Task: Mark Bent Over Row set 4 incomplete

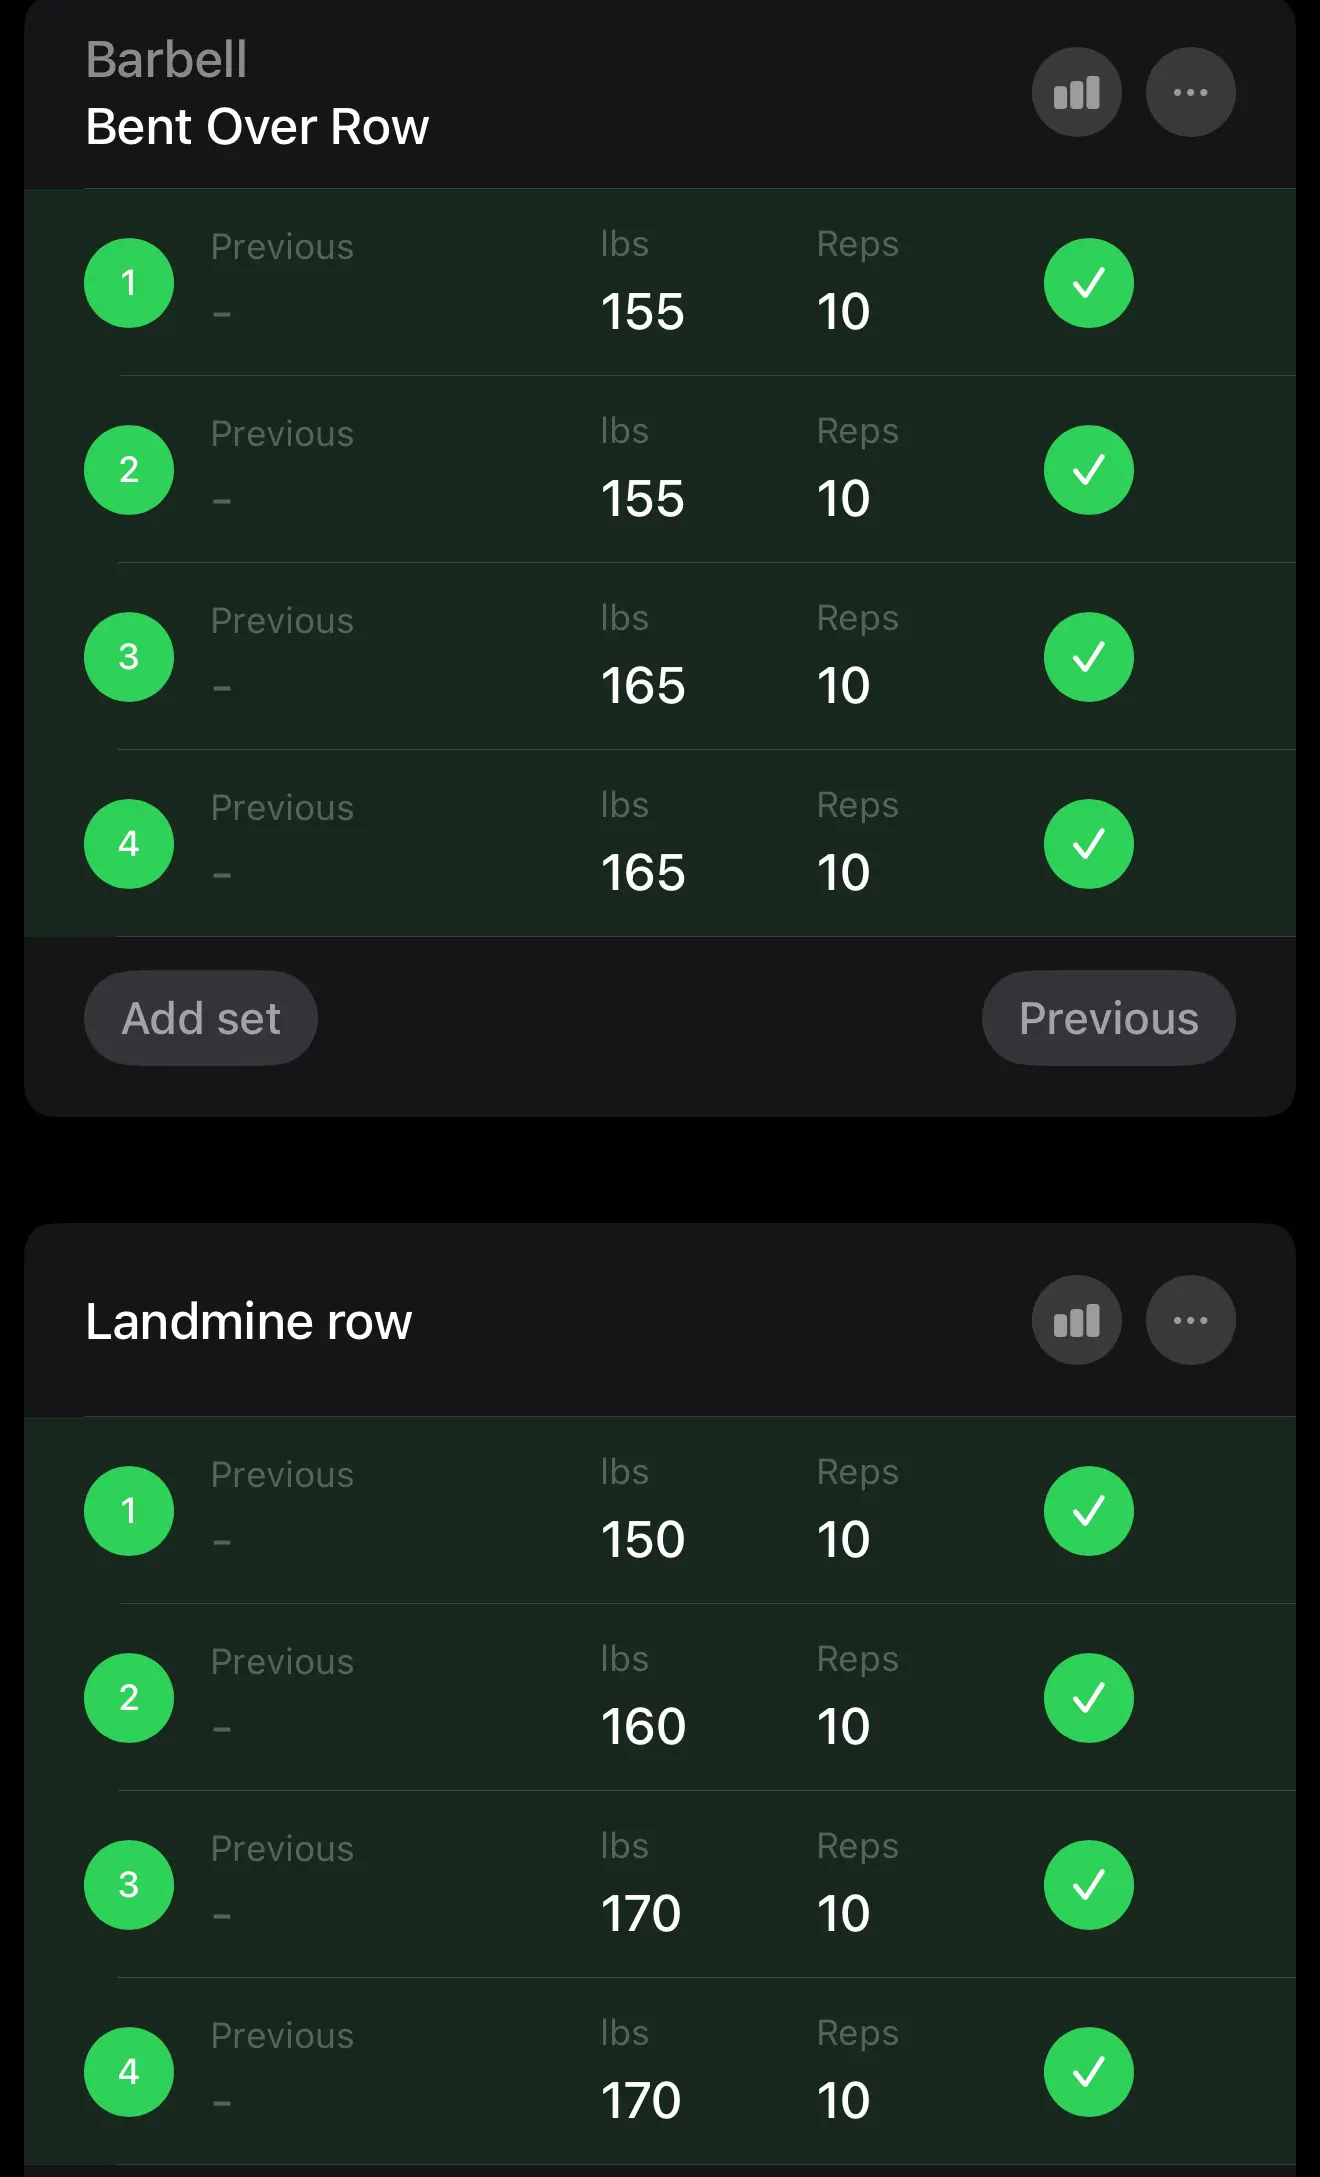Action: pyautogui.click(x=1088, y=844)
